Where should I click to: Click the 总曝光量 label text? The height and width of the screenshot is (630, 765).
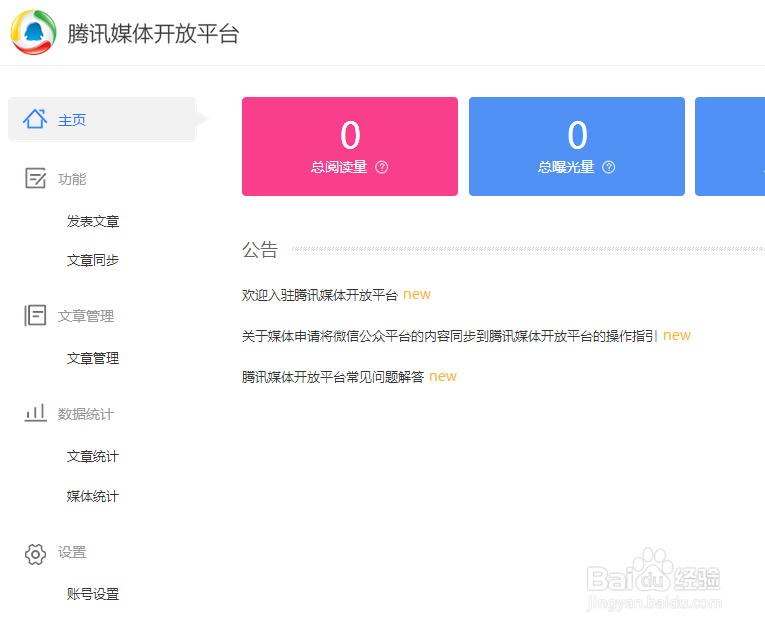[566, 167]
